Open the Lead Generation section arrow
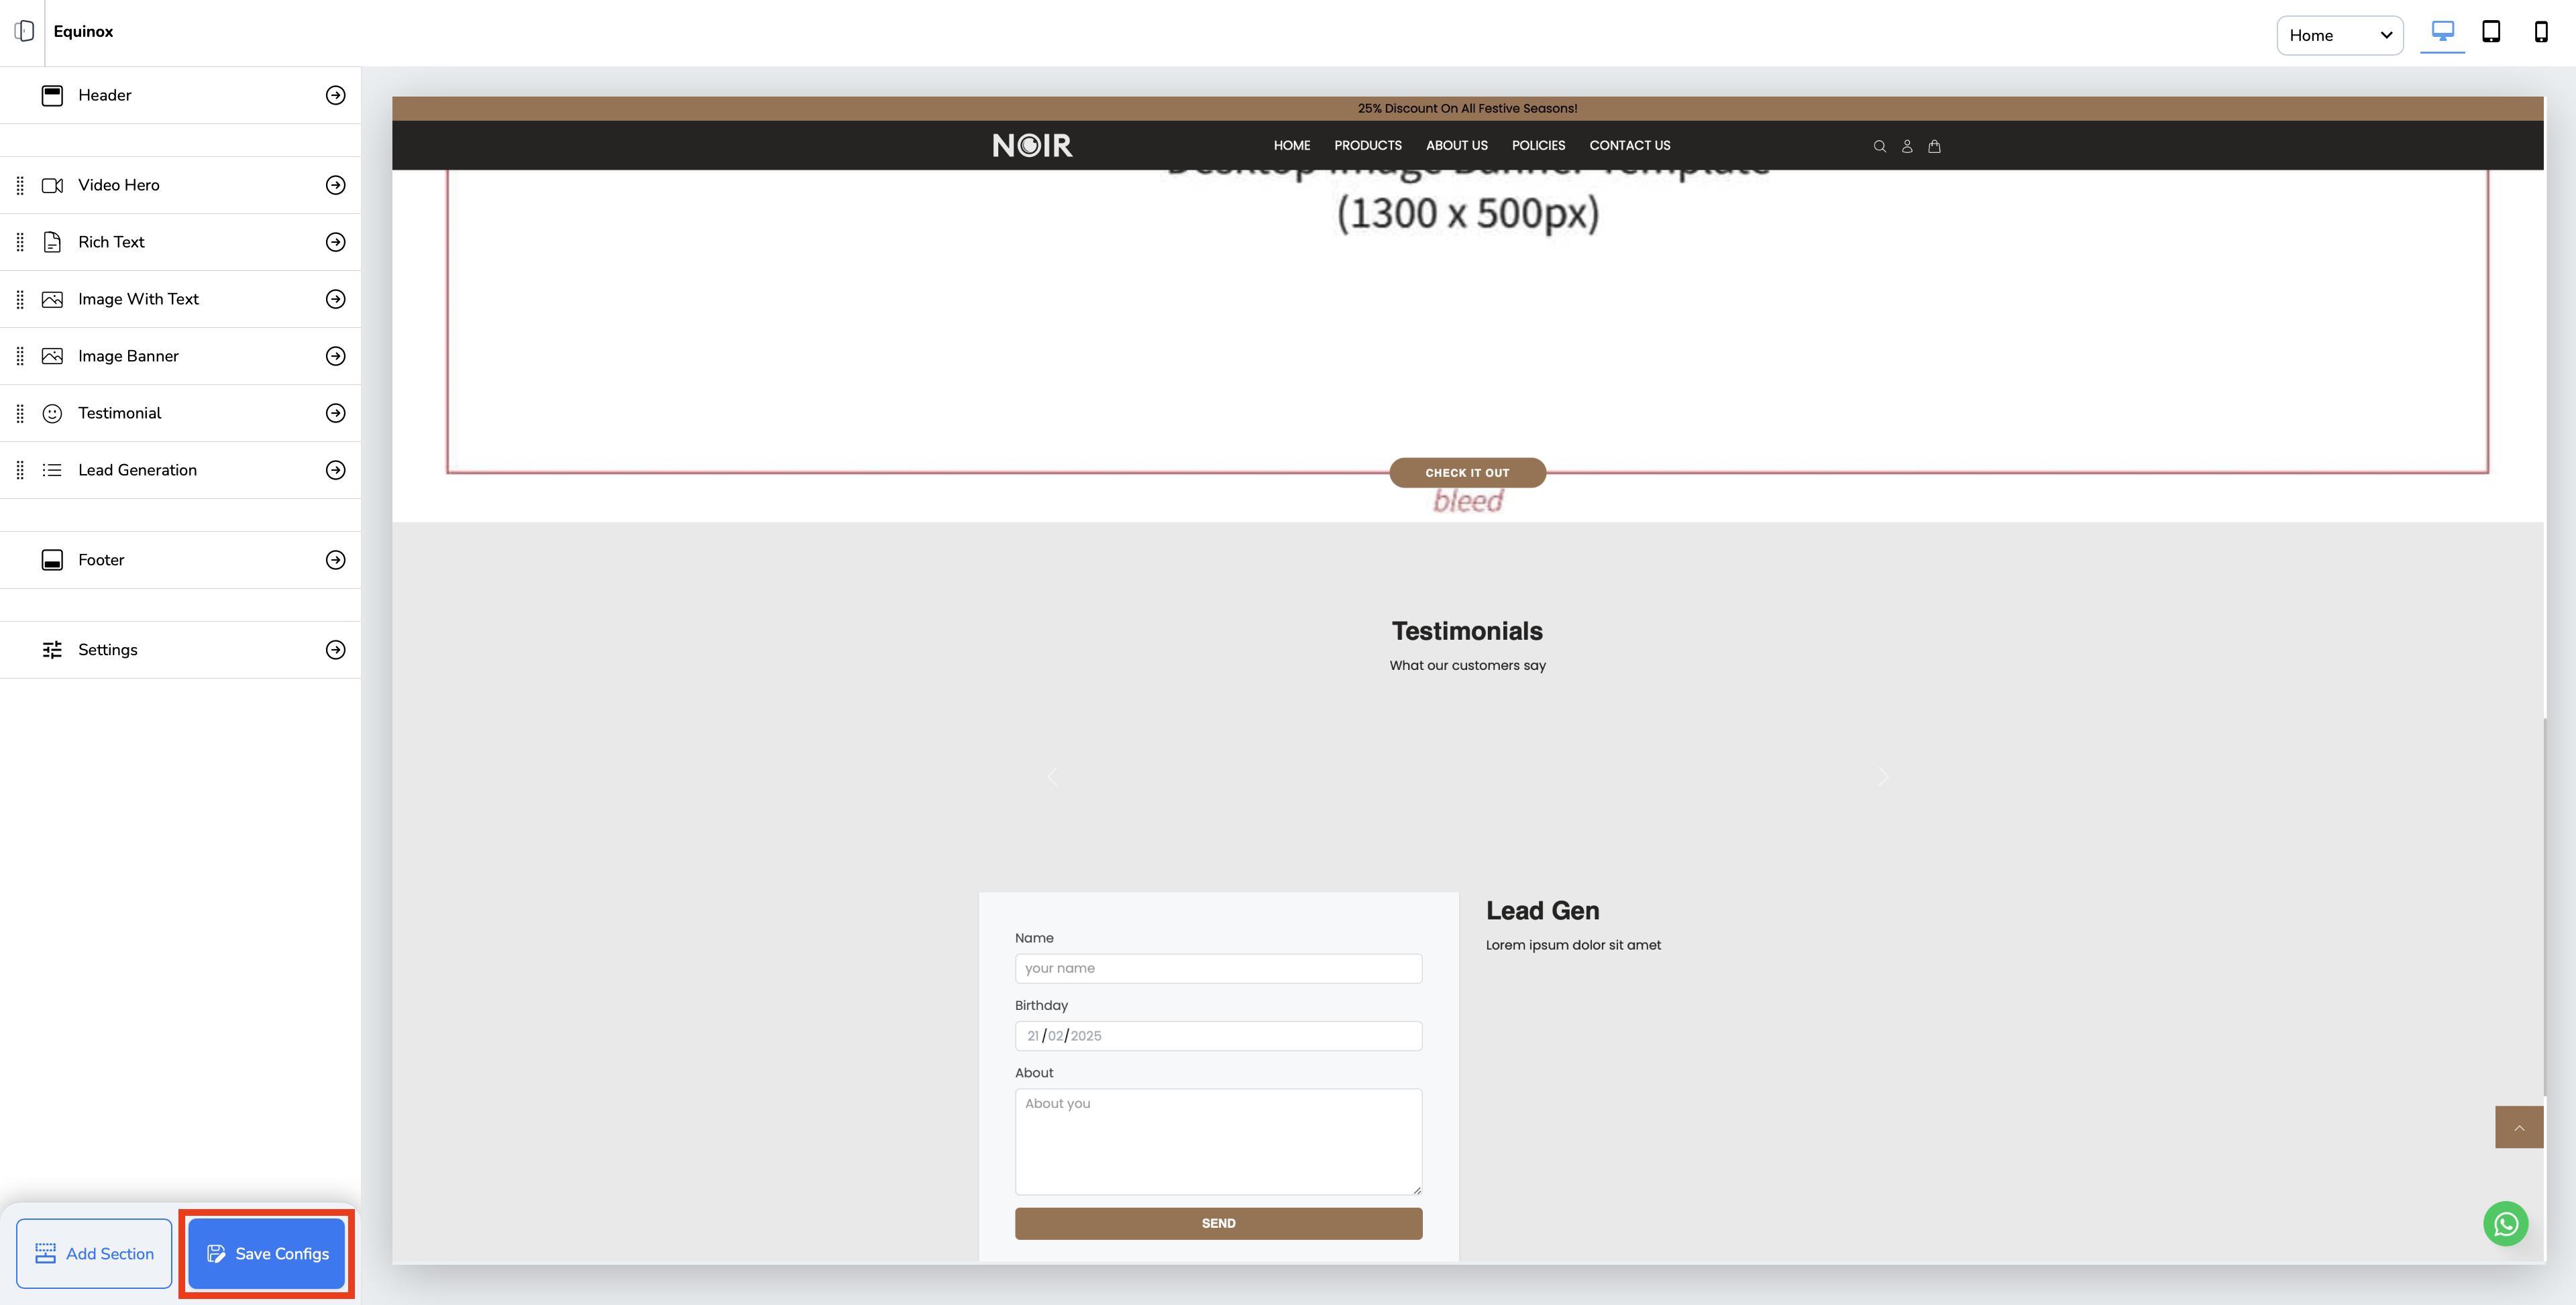 pyautogui.click(x=336, y=470)
